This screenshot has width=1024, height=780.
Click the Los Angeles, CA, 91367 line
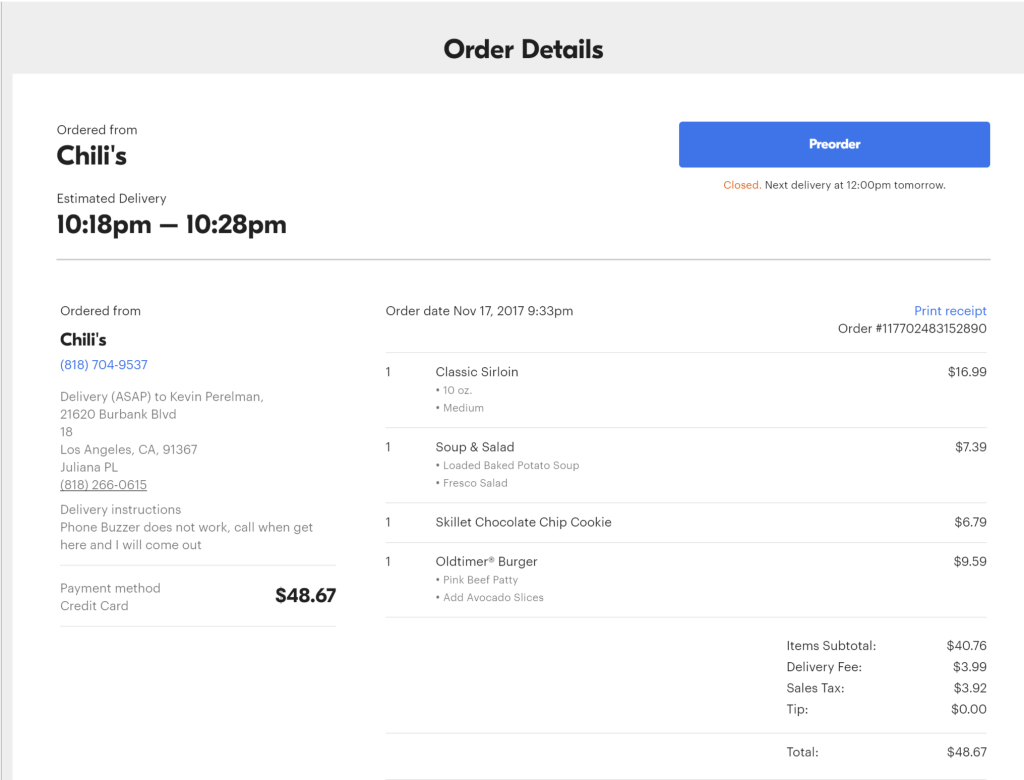pos(129,449)
